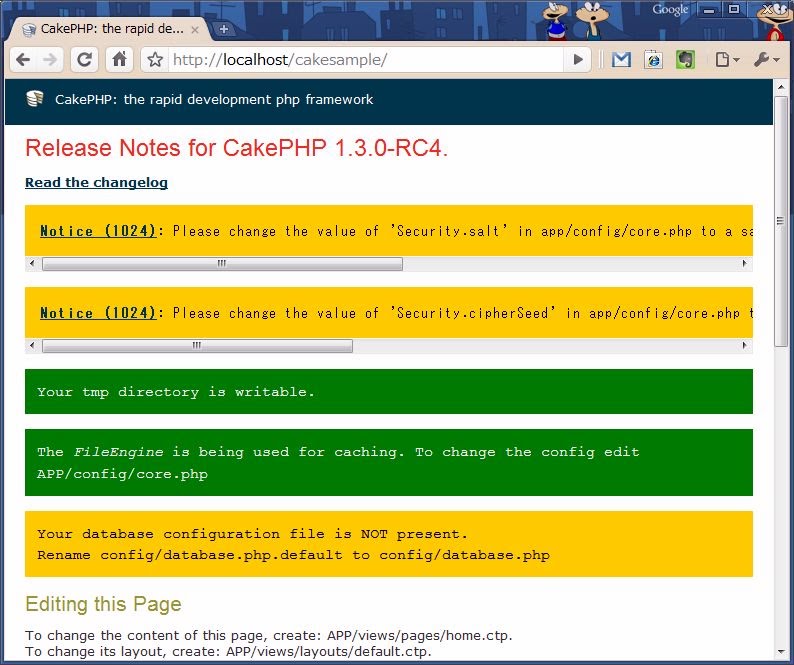Close the CakePHP tab
Screen dimensions: 794x665
click(x=195, y=29)
